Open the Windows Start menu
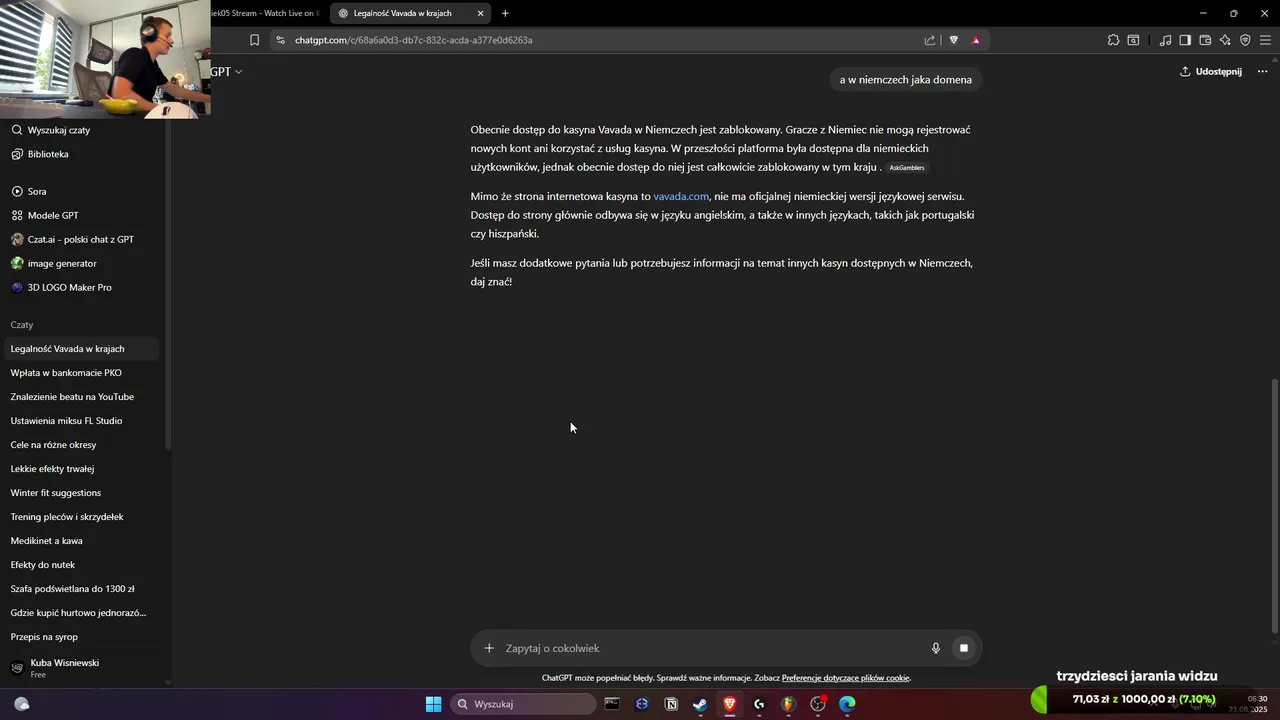 click(433, 704)
